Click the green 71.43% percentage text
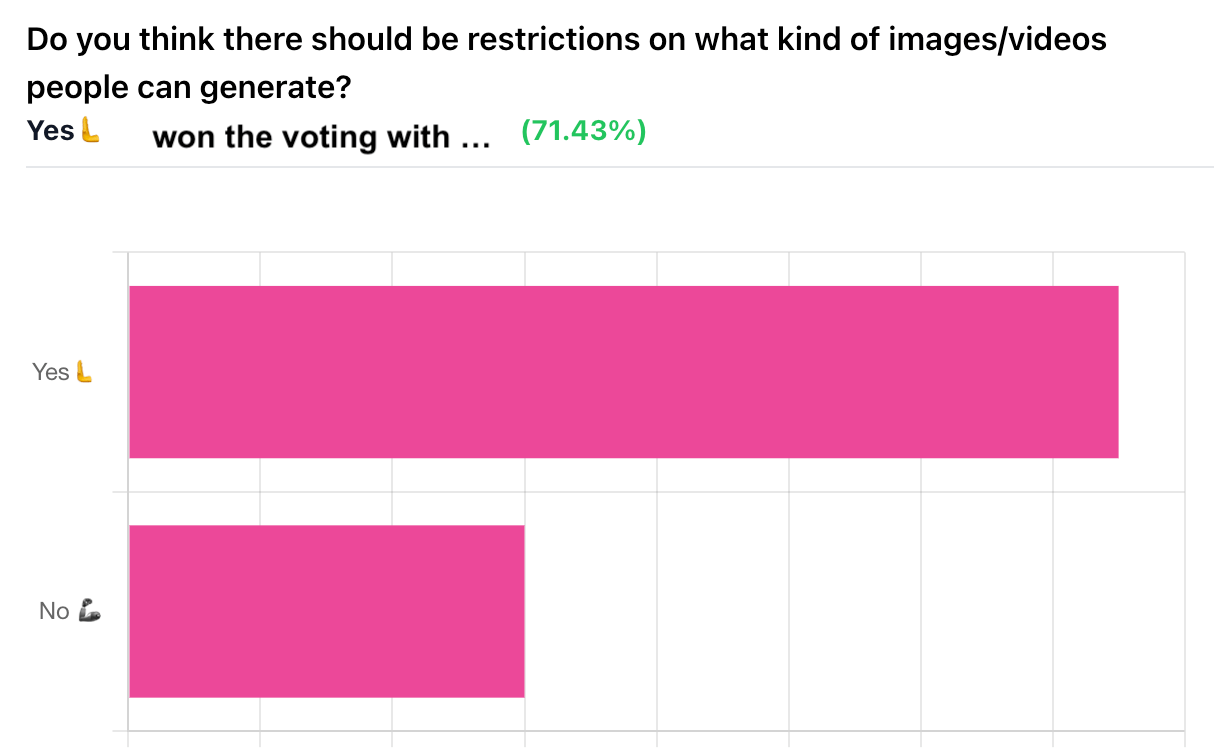Image resolution: width=1222 pixels, height=754 pixels. 584,131
